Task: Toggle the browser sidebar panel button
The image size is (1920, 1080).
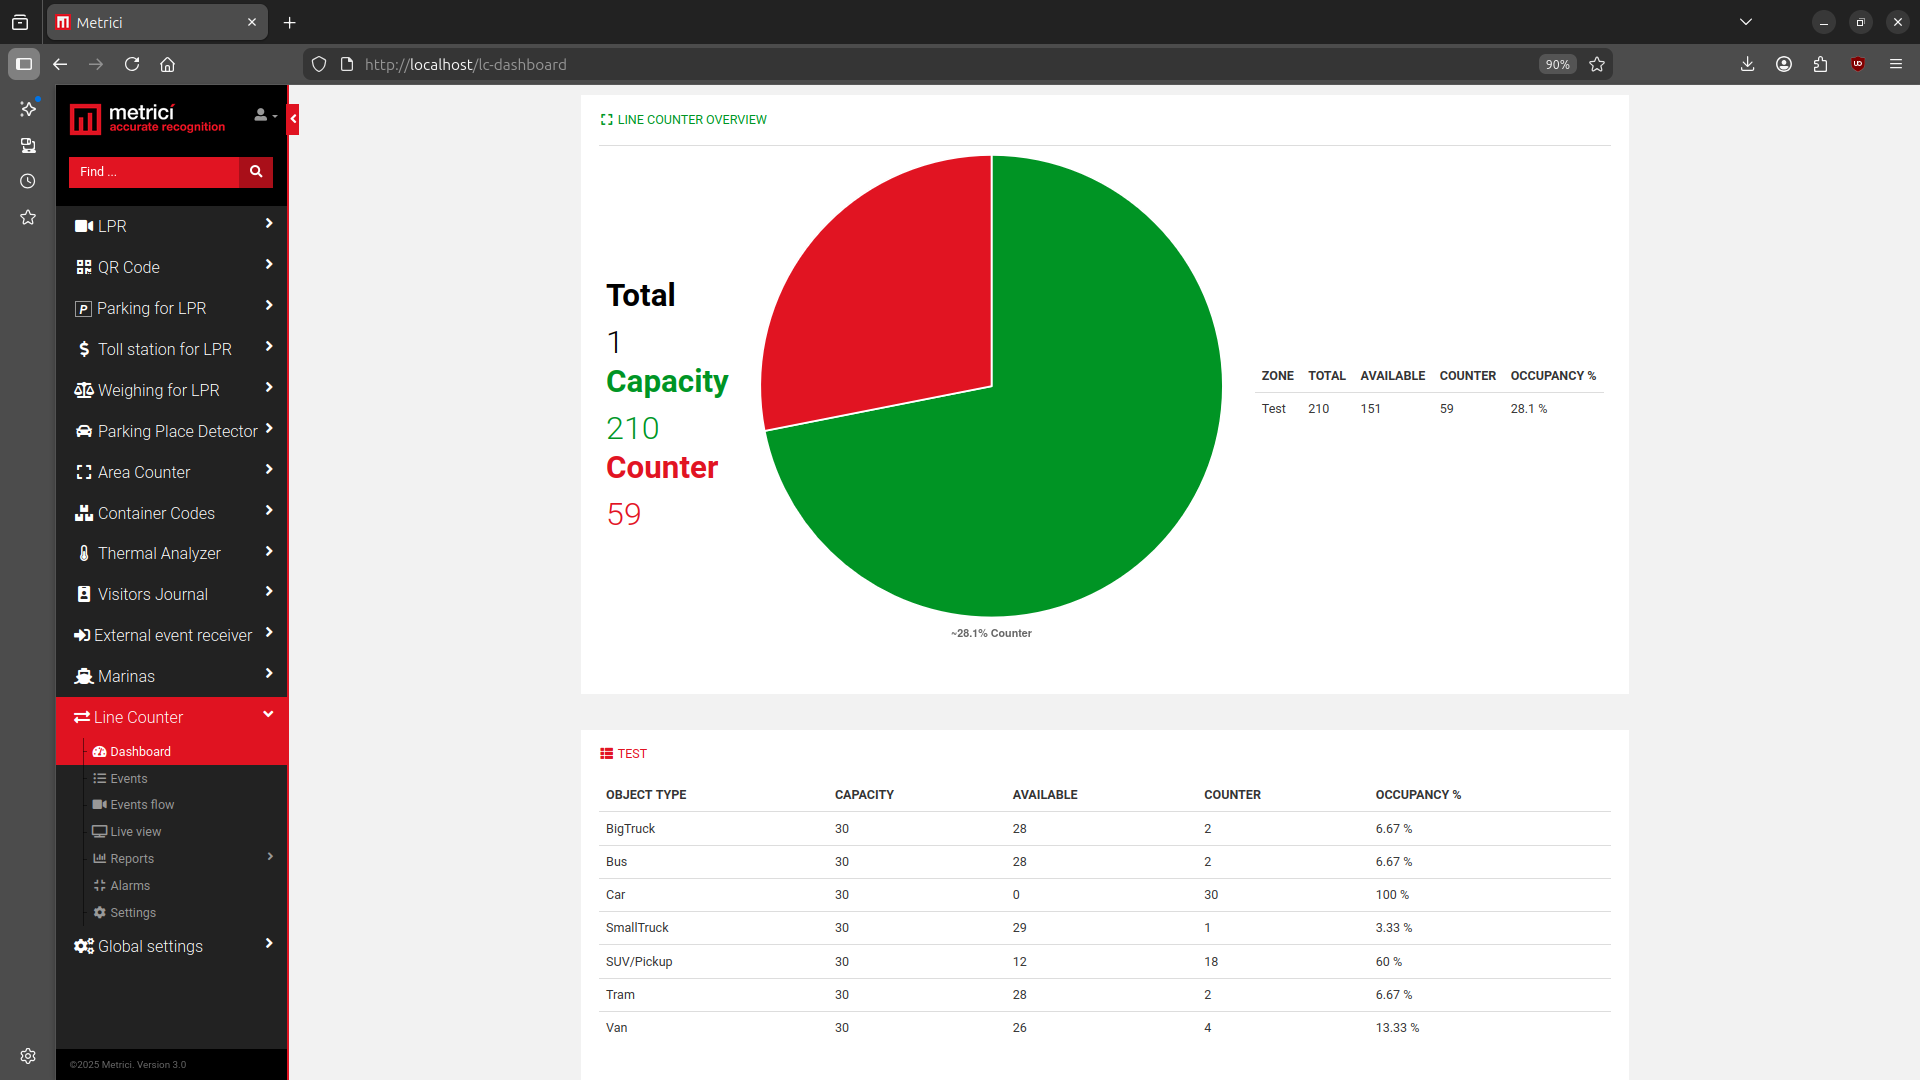Action: [24, 64]
